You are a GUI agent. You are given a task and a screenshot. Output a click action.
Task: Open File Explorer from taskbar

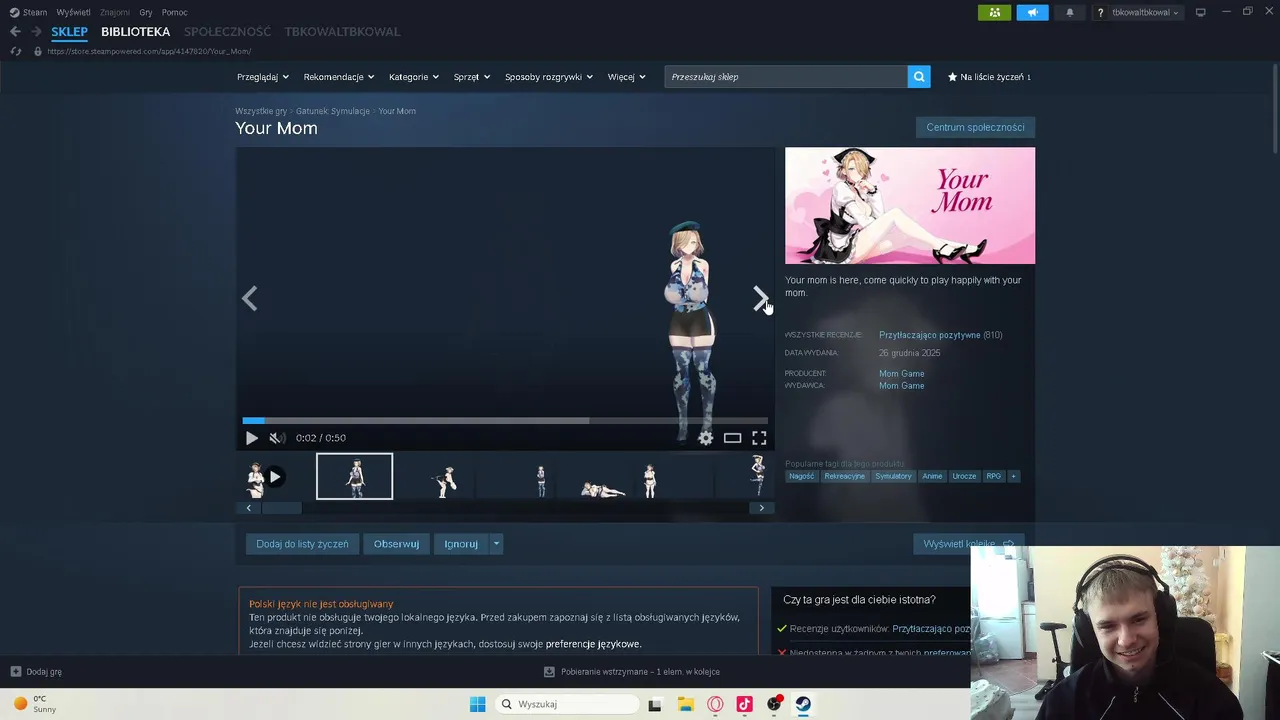coord(686,704)
